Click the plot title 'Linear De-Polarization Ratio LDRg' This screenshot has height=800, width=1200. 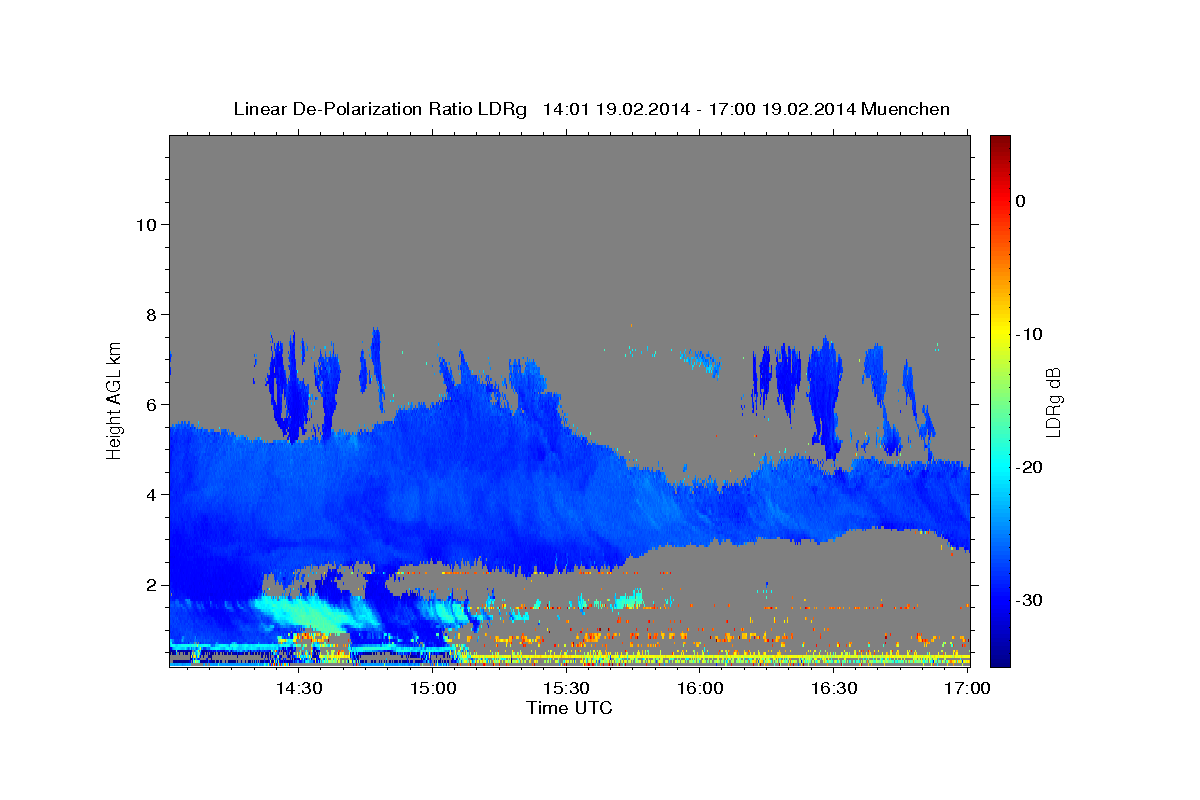tap(380, 109)
